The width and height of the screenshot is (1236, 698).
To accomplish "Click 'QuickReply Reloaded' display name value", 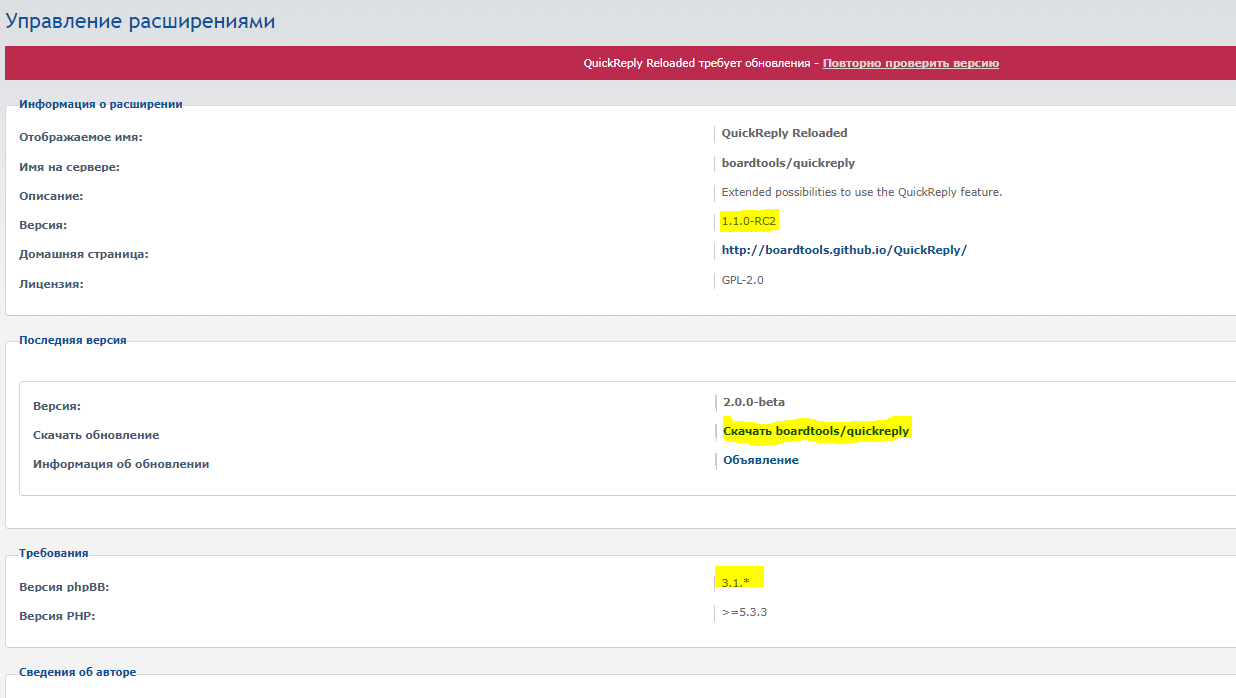I will click(784, 133).
